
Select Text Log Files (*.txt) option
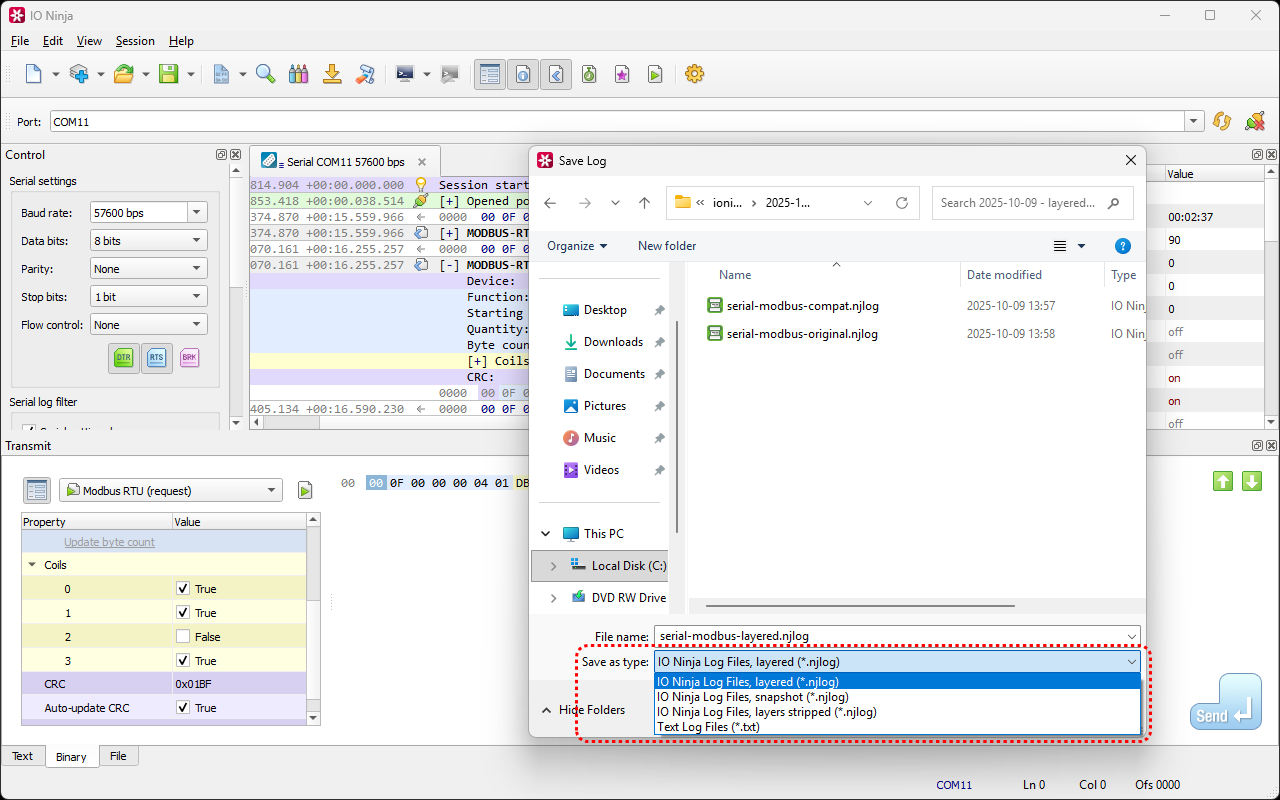[708, 727]
